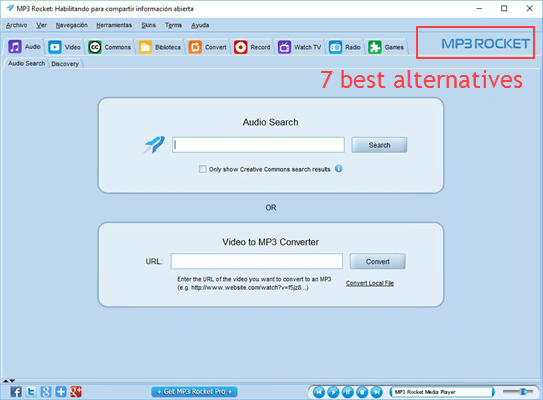Click the Facebook share icon
The image size is (543, 400).
pos(16,392)
